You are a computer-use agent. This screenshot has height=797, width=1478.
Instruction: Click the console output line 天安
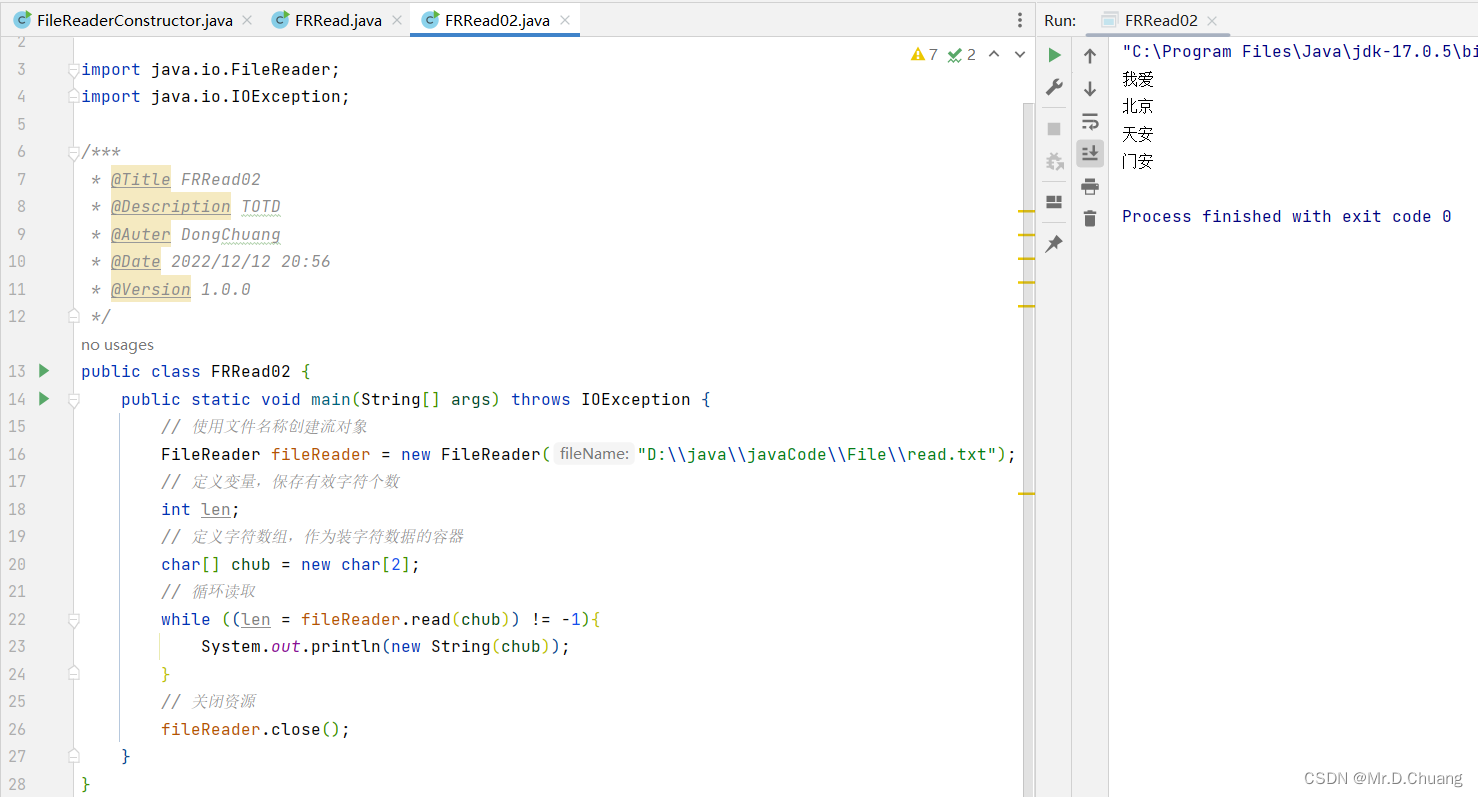pyautogui.click(x=1138, y=134)
